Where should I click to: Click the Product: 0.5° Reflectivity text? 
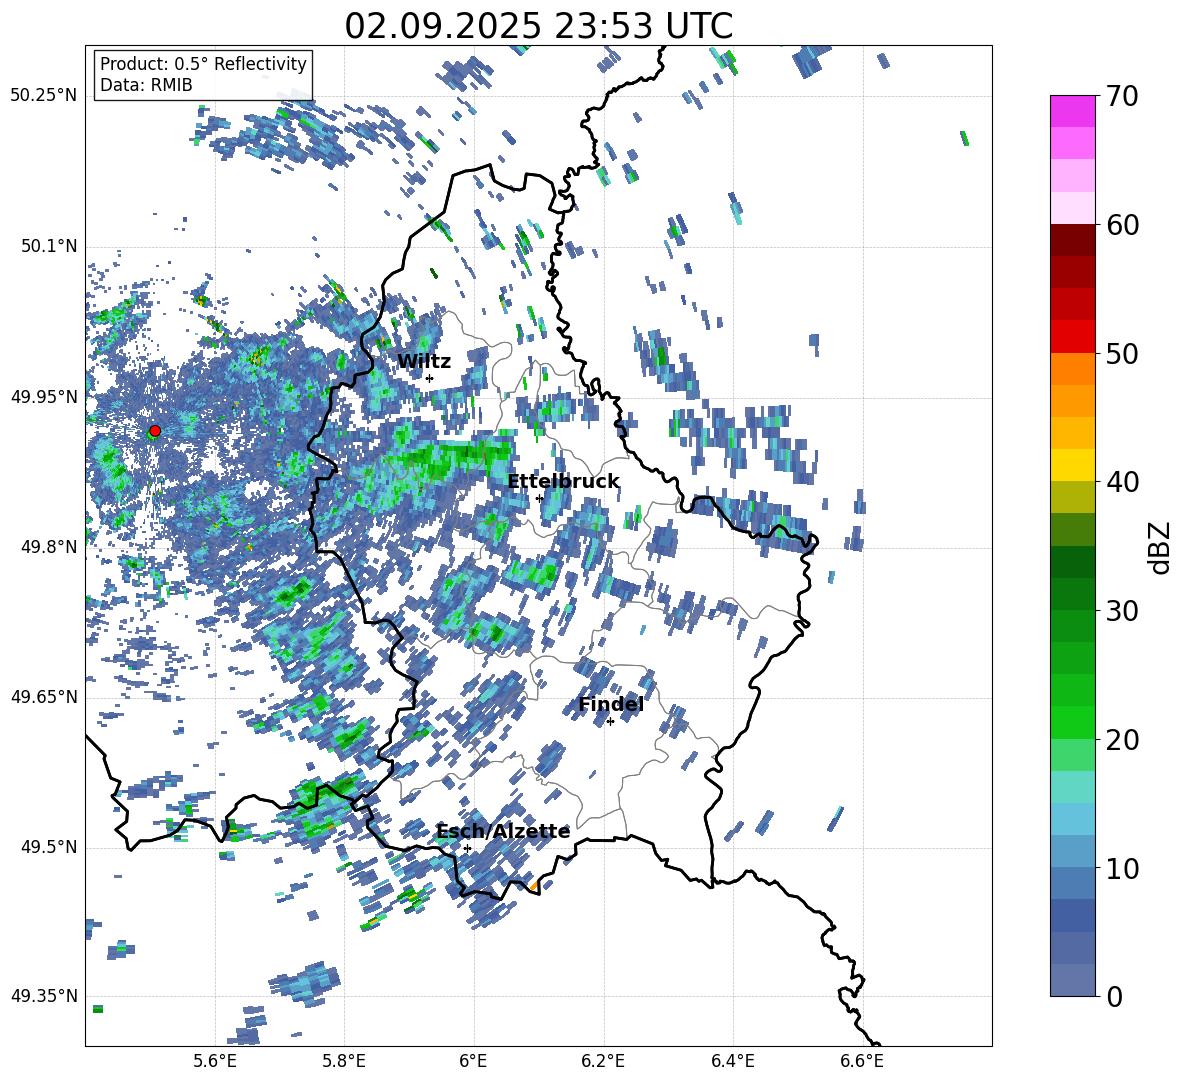203,63
